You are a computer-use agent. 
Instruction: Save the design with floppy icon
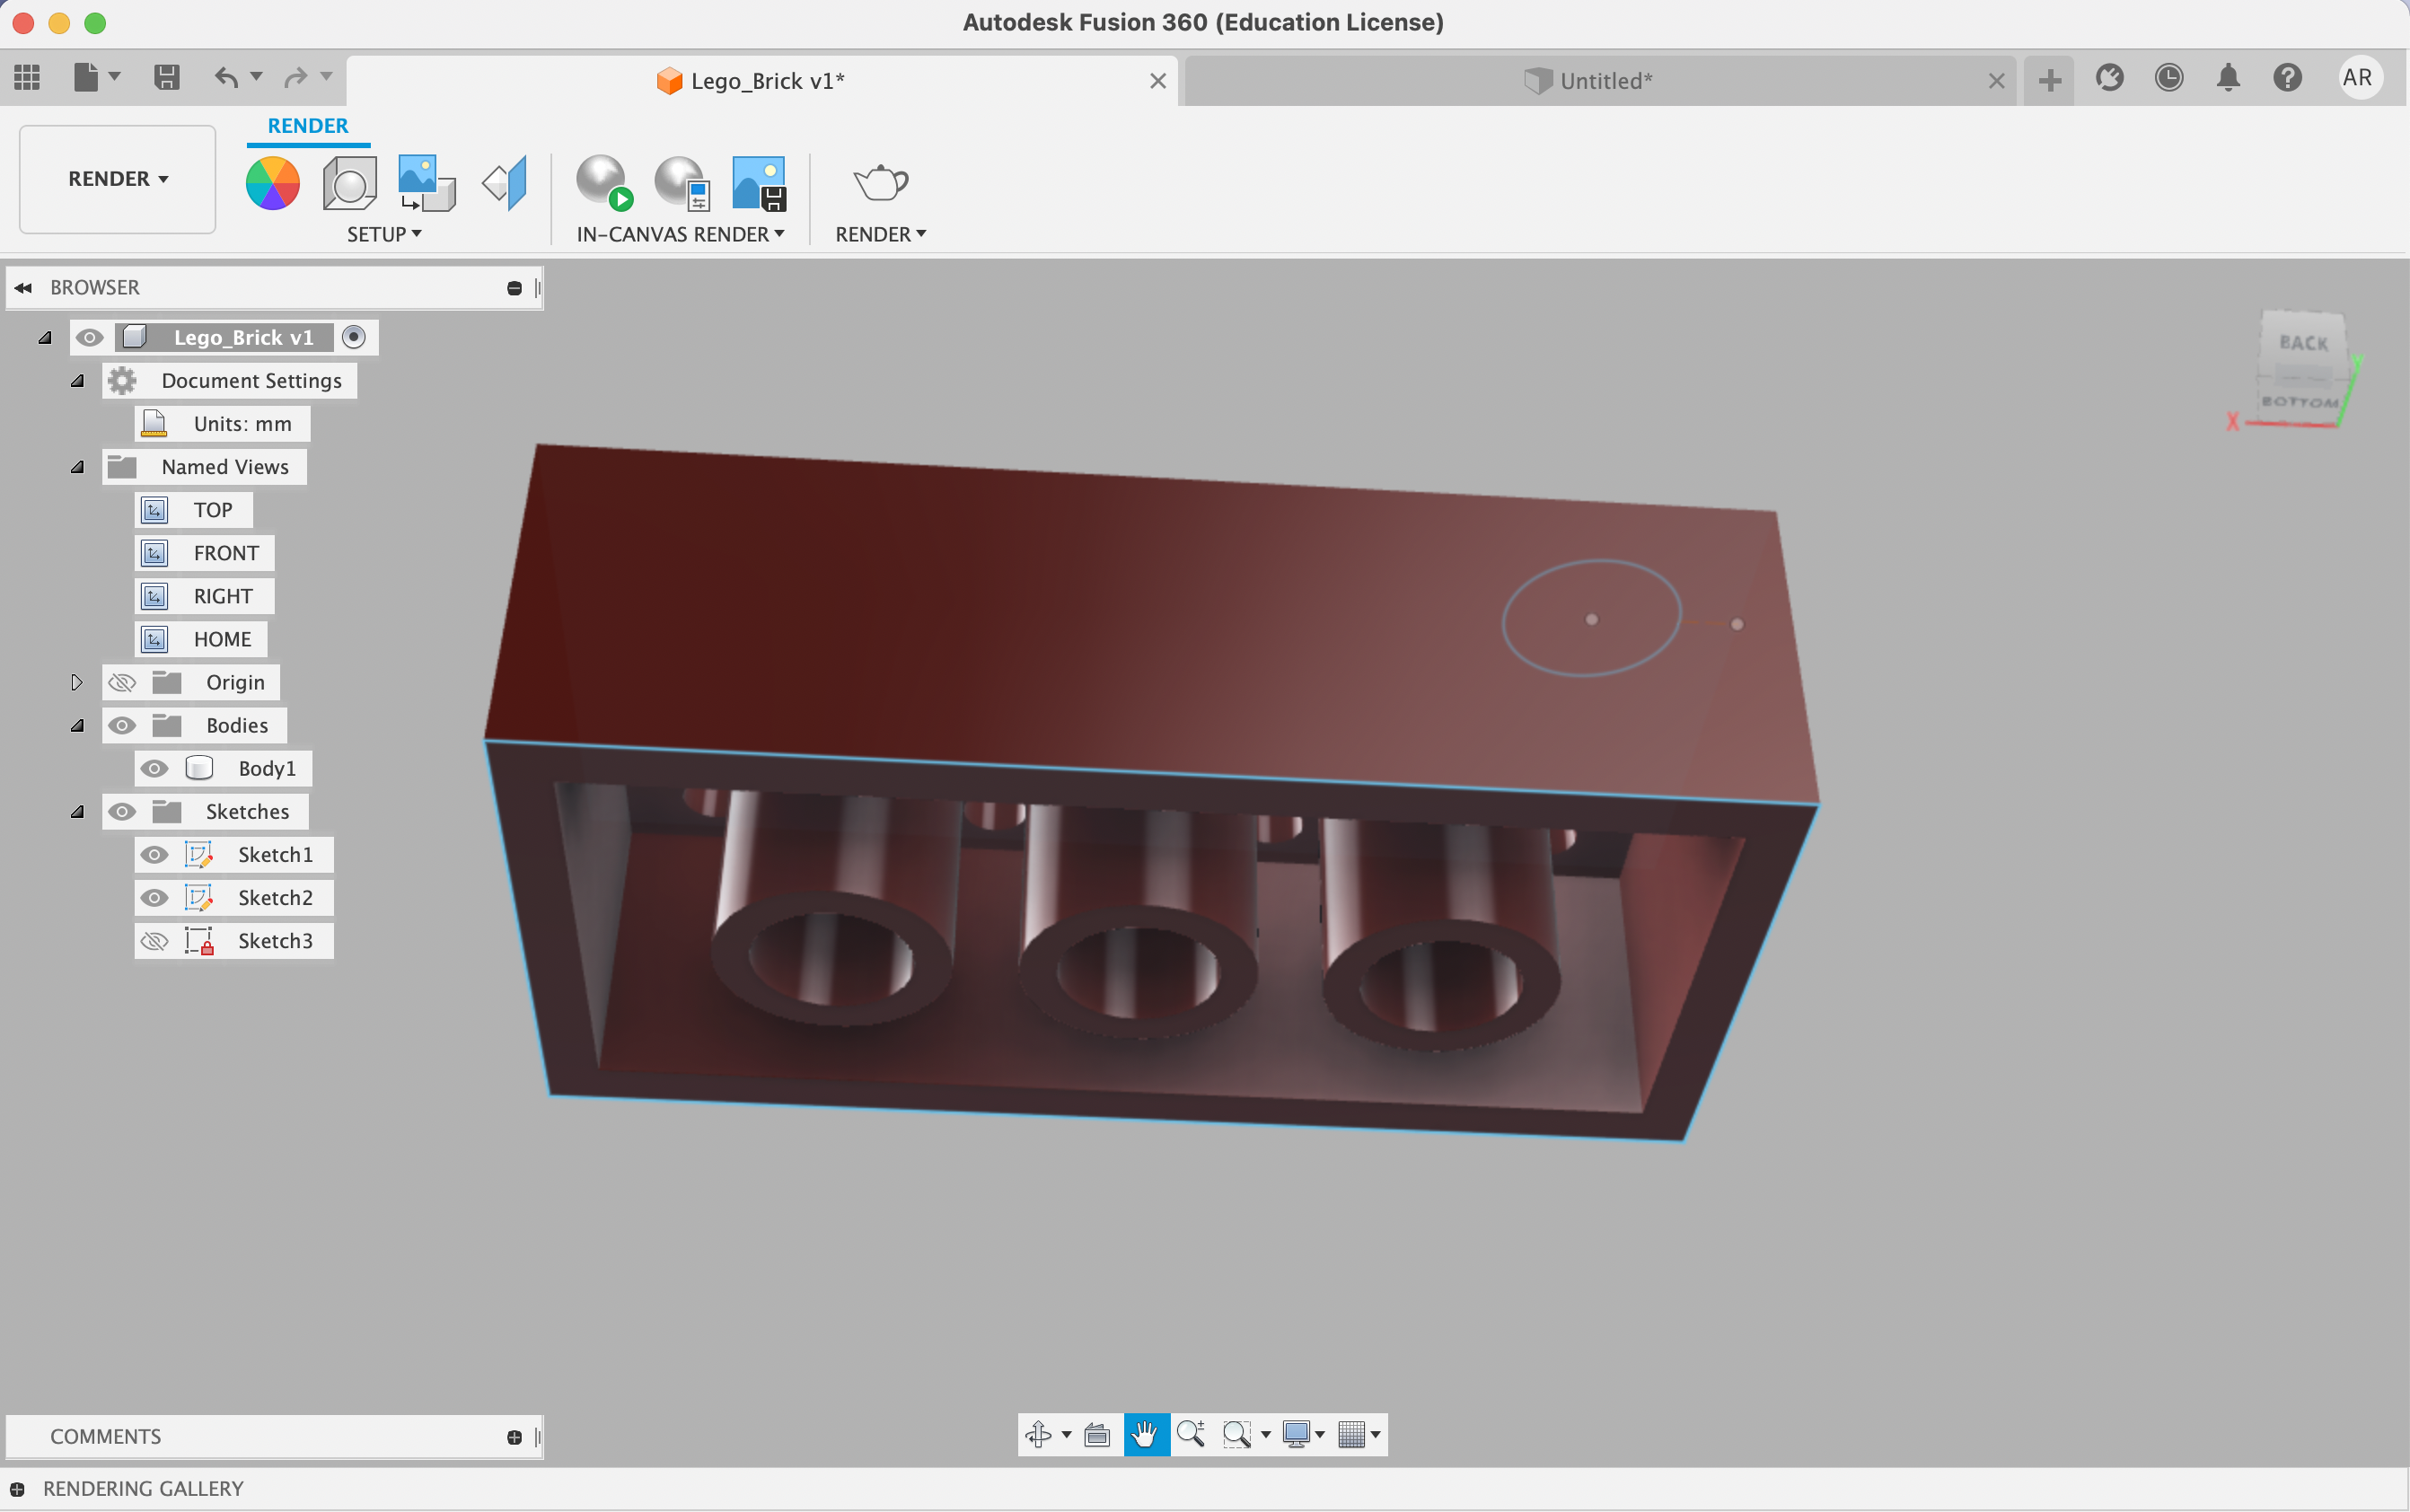167,77
